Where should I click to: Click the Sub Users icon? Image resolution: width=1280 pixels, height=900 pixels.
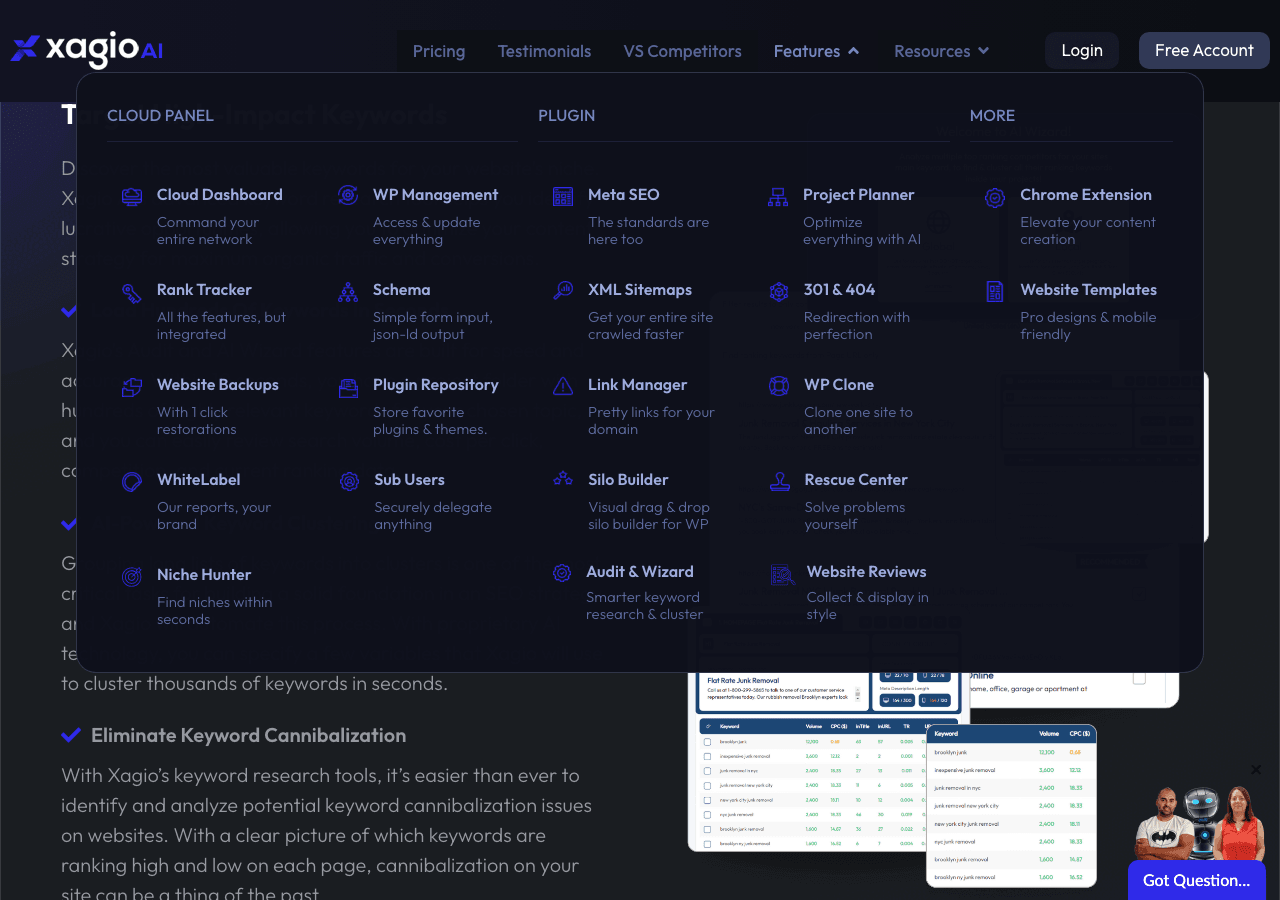(349, 482)
